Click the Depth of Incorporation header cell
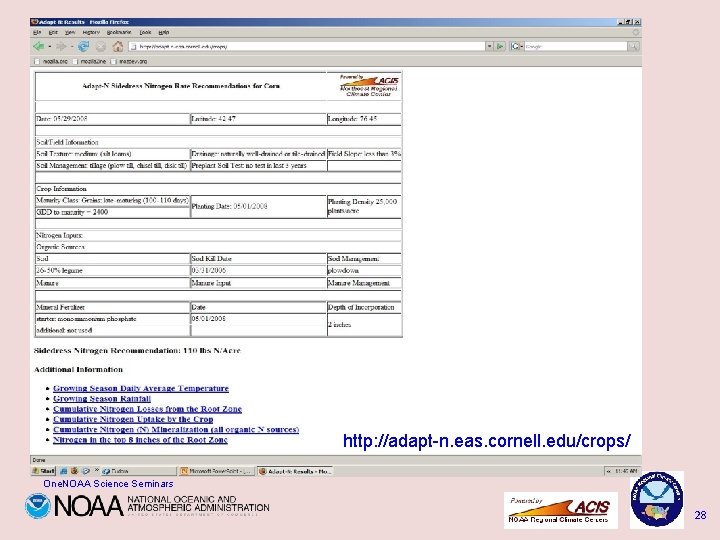The width and height of the screenshot is (720, 540). point(364,307)
